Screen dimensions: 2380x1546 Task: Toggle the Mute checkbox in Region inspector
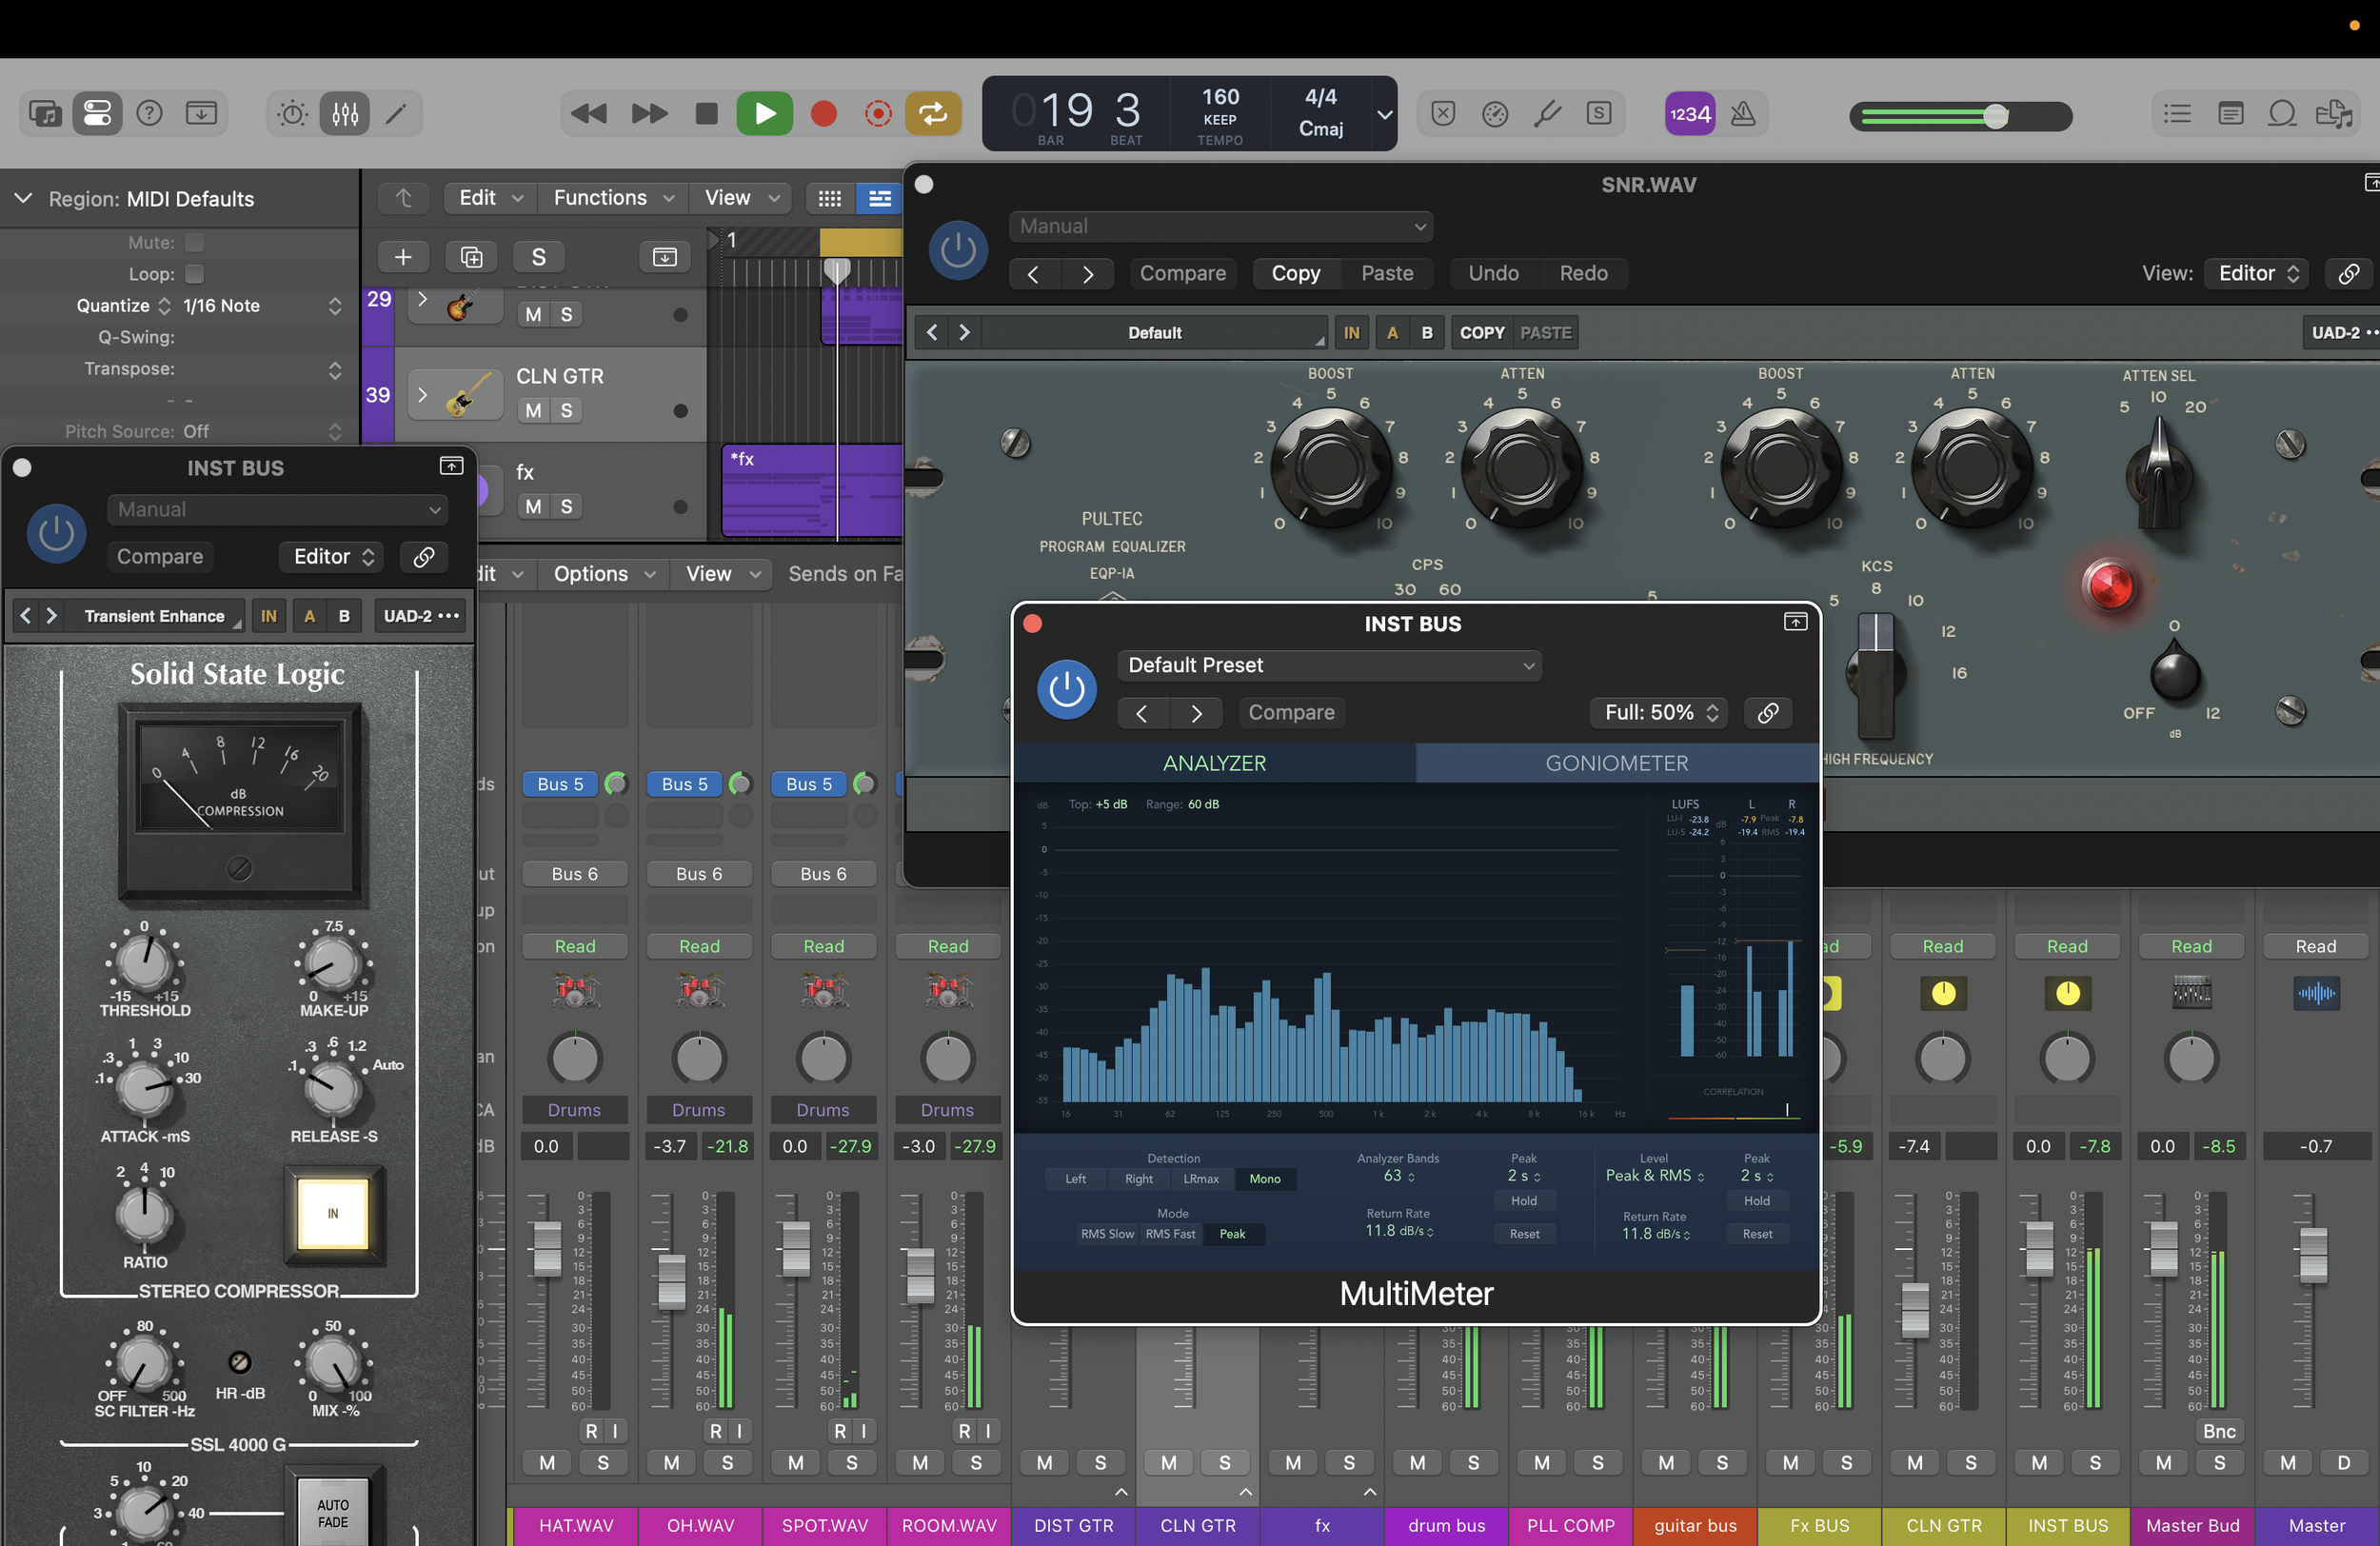[x=195, y=243]
